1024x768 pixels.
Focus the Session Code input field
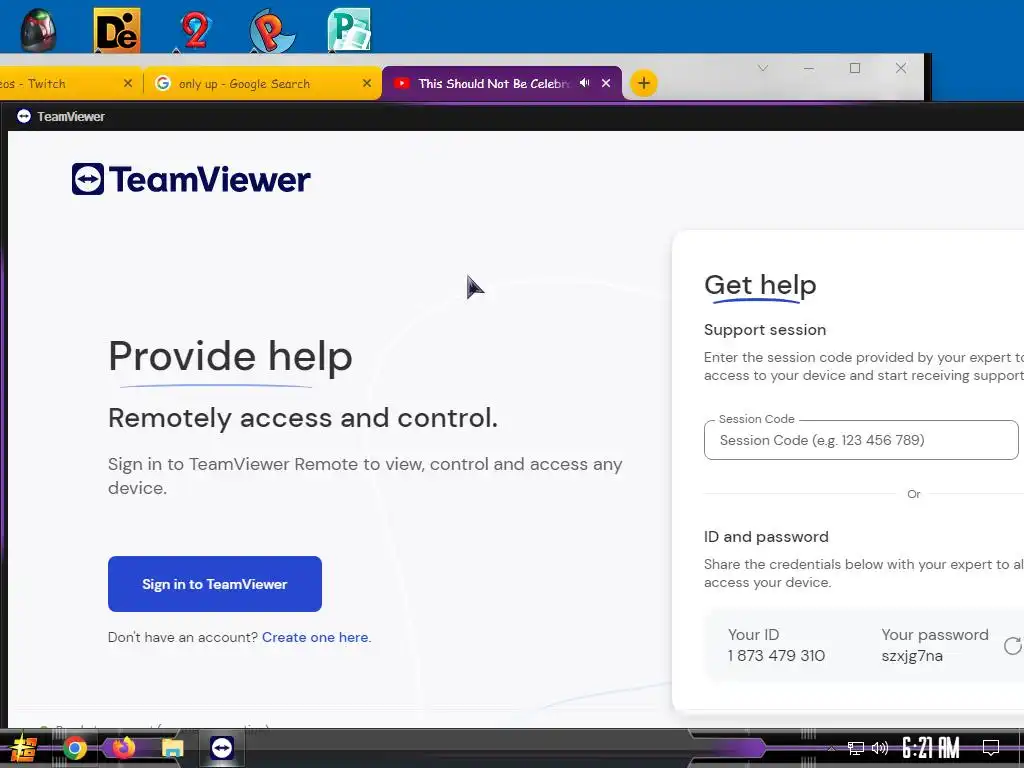(861, 440)
